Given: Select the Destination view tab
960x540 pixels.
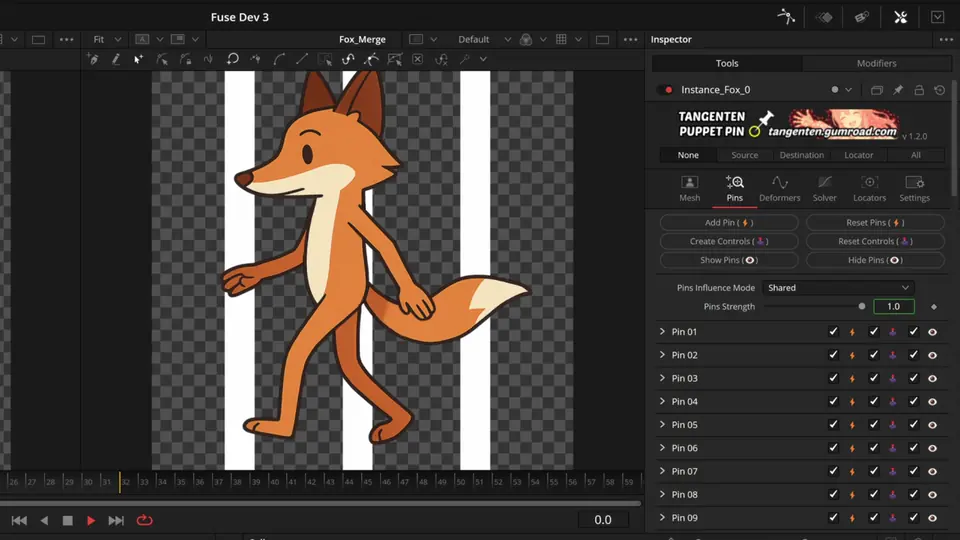Looking at the screenshot, I should tap(801, 155).
